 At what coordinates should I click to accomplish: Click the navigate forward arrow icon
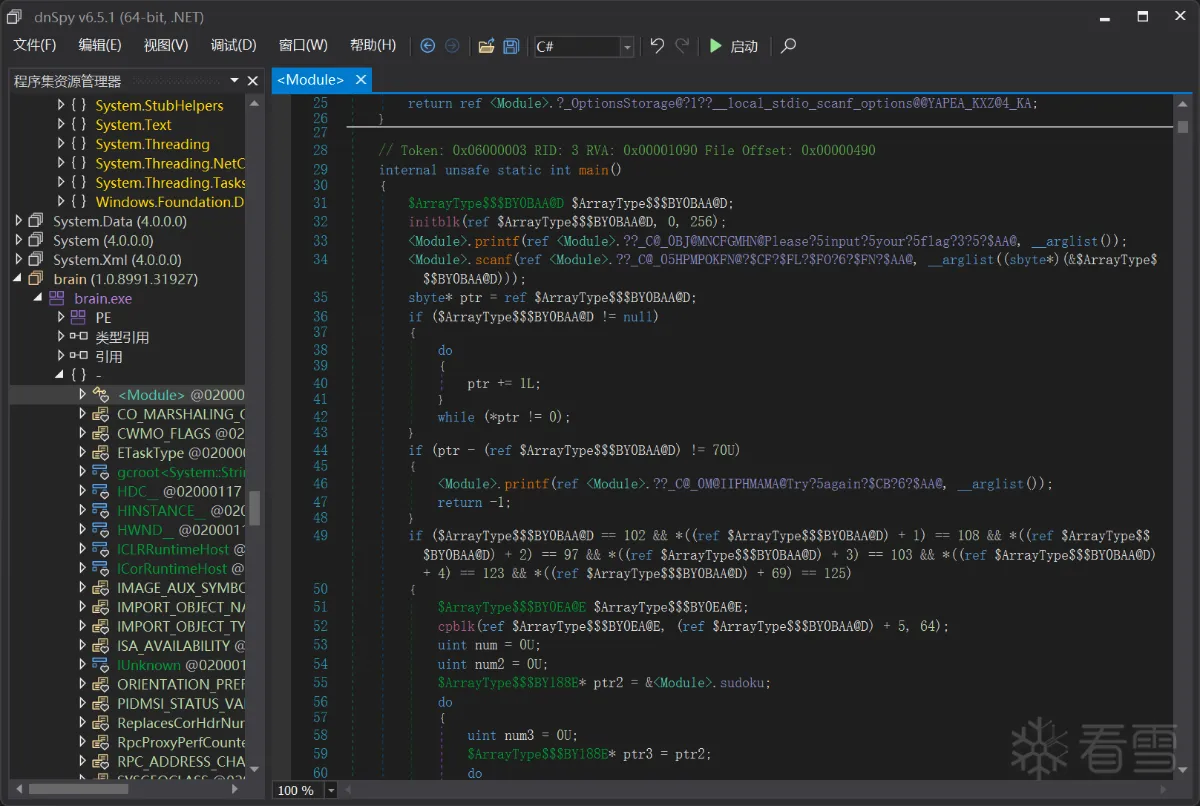click(x=452, y=46)
